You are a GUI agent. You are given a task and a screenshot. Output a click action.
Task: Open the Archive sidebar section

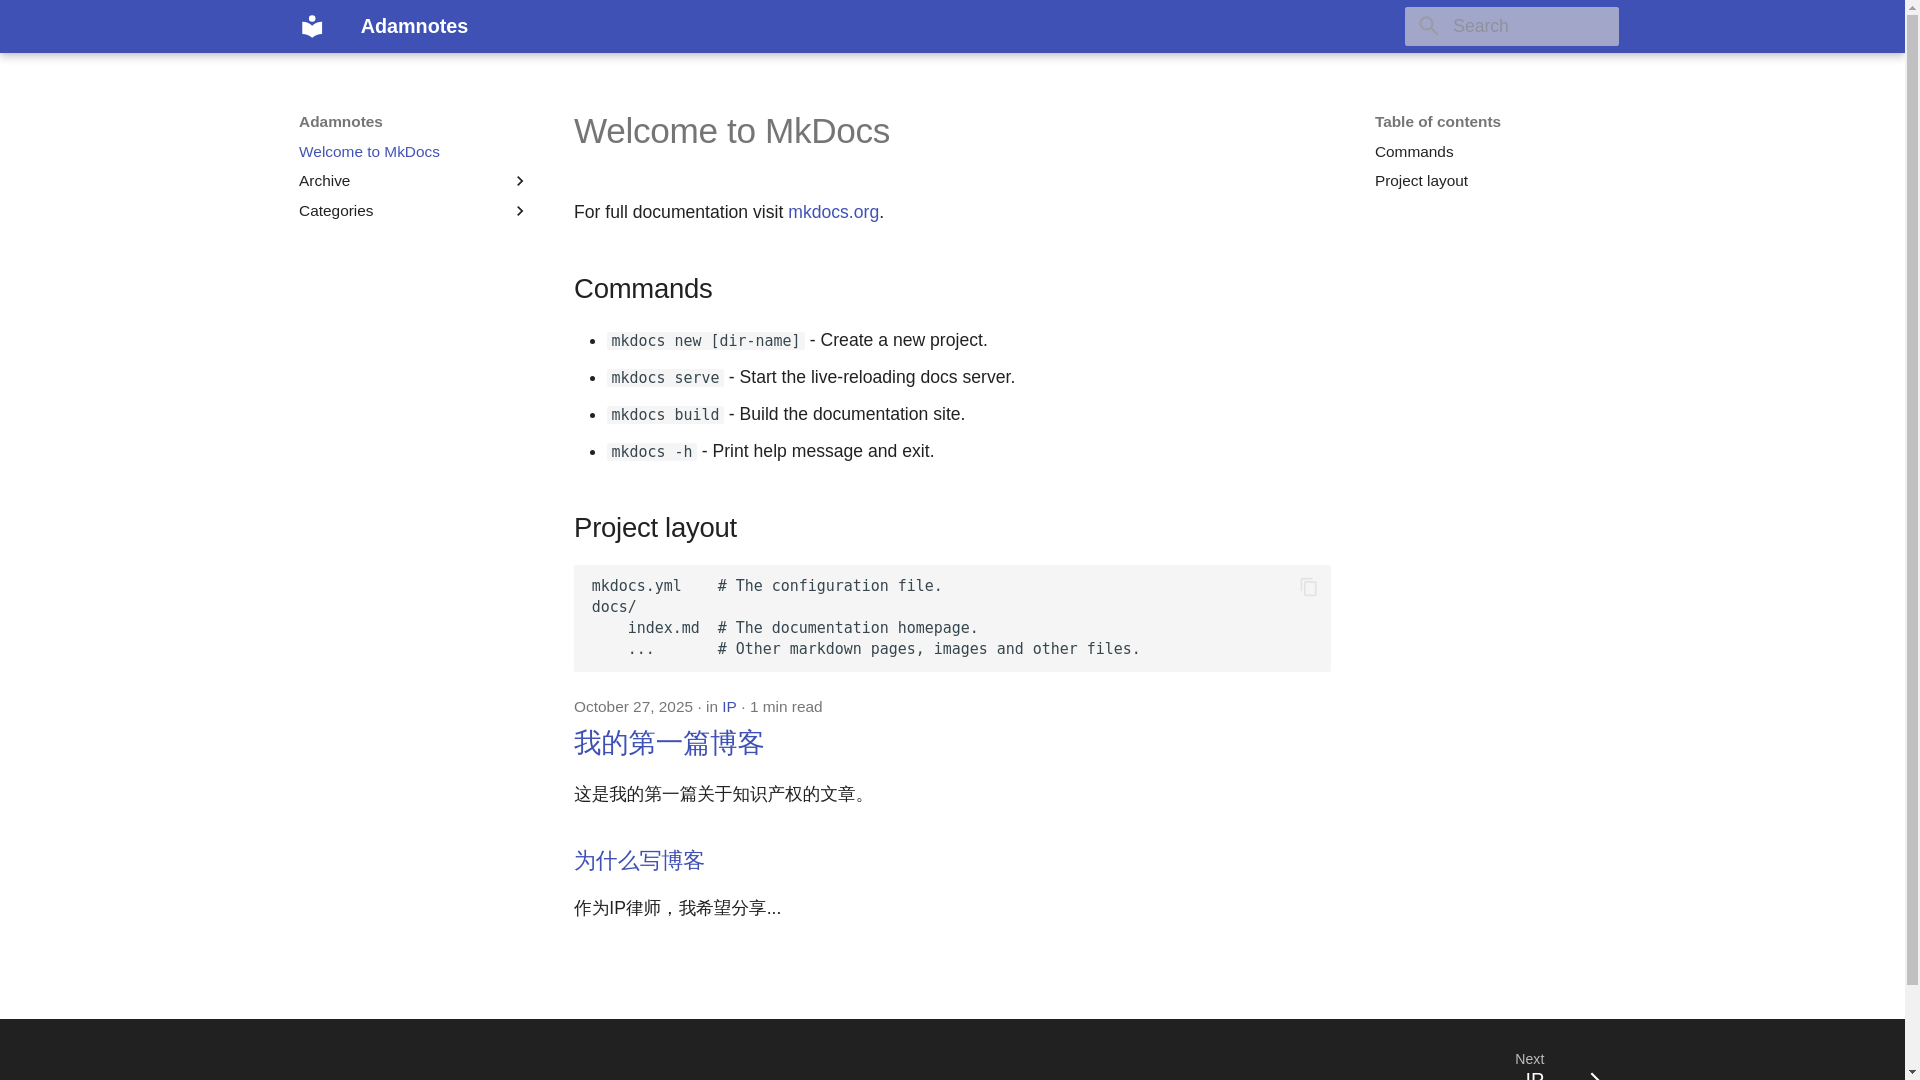click(x=325, y=181)
